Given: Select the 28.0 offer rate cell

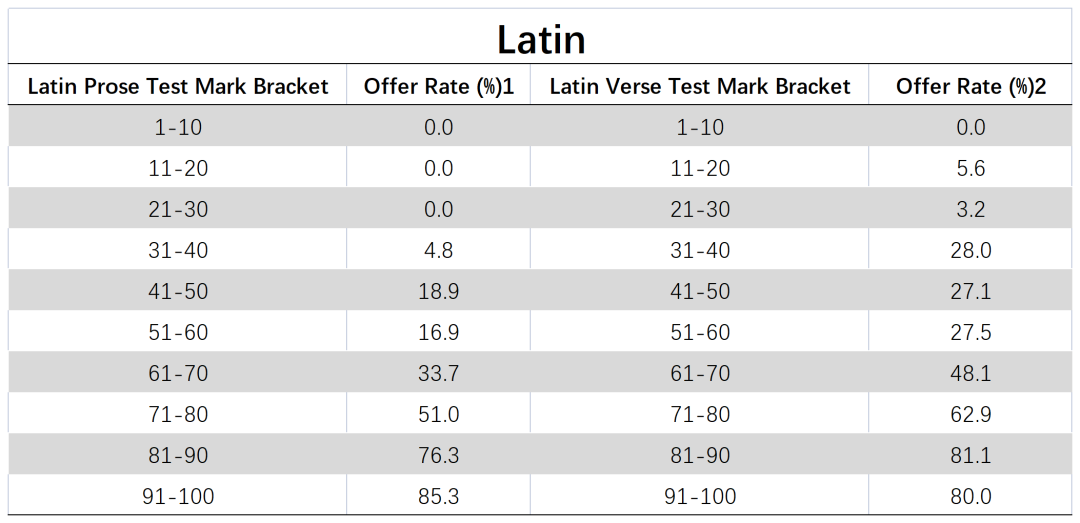Looking at the screenshot, I should click(970, 249).
